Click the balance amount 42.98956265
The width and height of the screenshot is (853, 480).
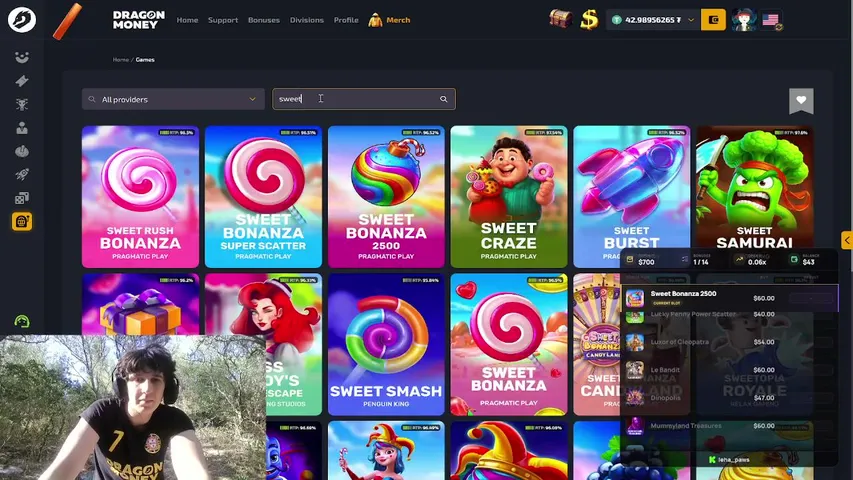tap(652, 20)
